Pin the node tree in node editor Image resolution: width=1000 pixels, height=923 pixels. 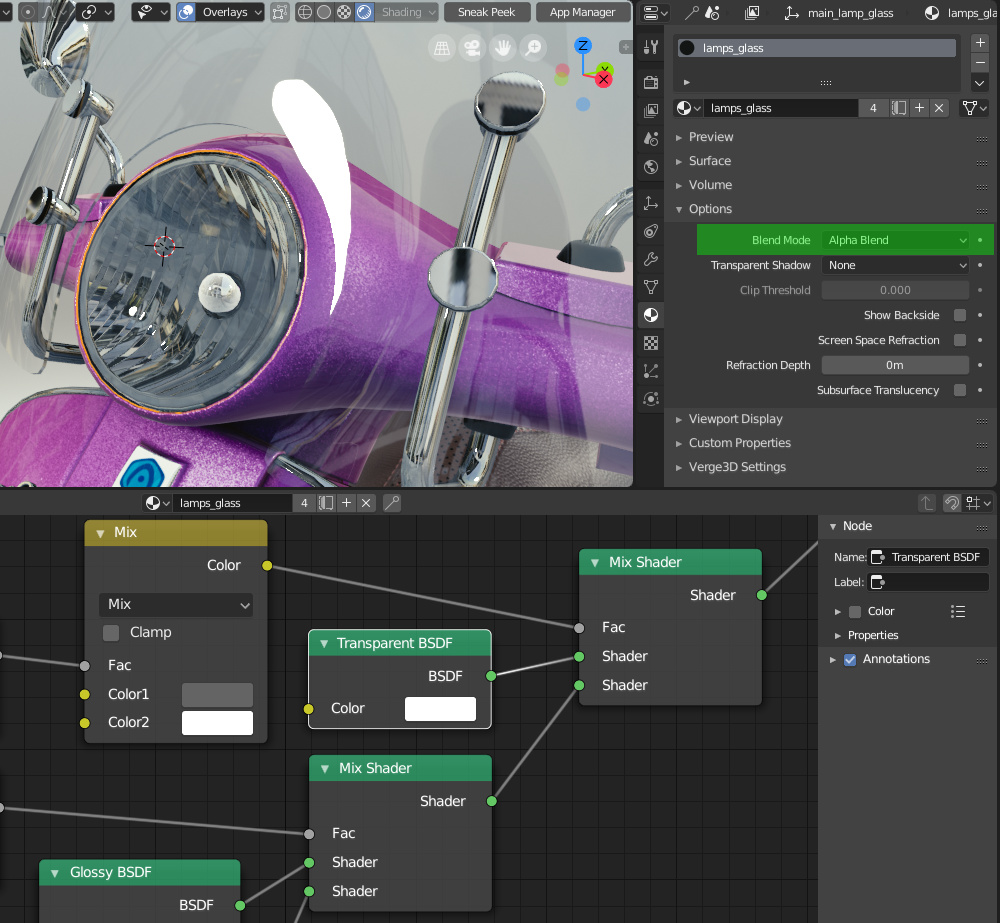[x=392, y=503]
